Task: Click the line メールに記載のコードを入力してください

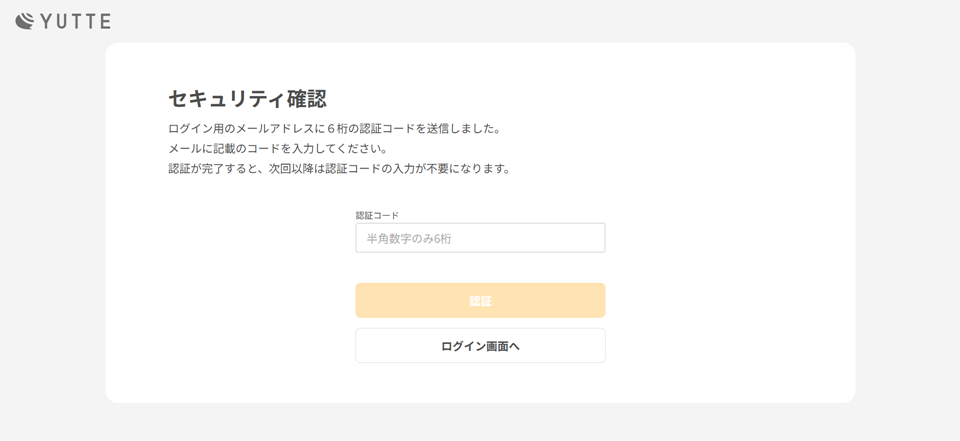Action: coord(278,149)
